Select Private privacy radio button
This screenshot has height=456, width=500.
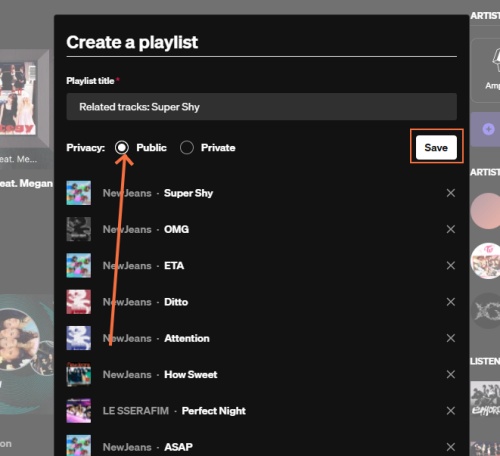tap(187, 147)
